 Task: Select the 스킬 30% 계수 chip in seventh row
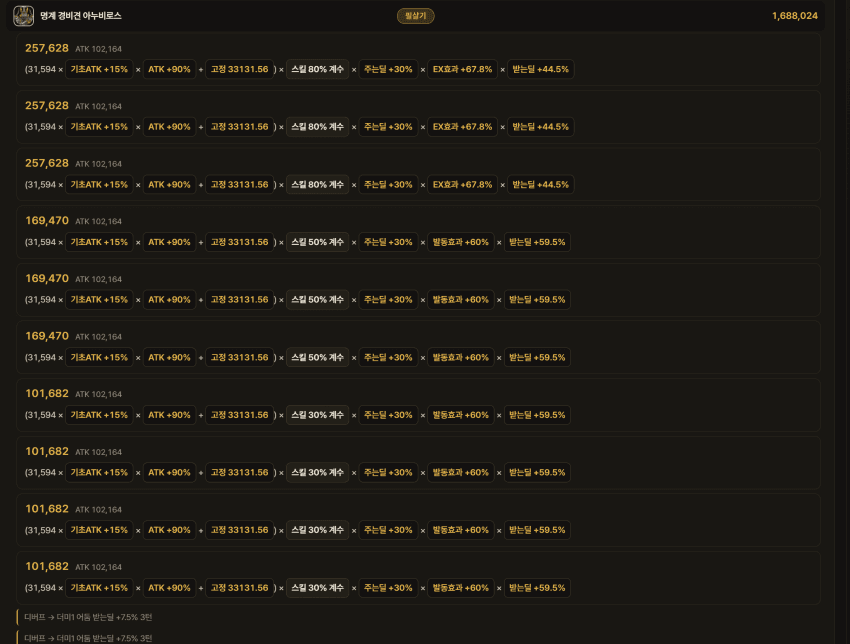[x=317, y=415]
